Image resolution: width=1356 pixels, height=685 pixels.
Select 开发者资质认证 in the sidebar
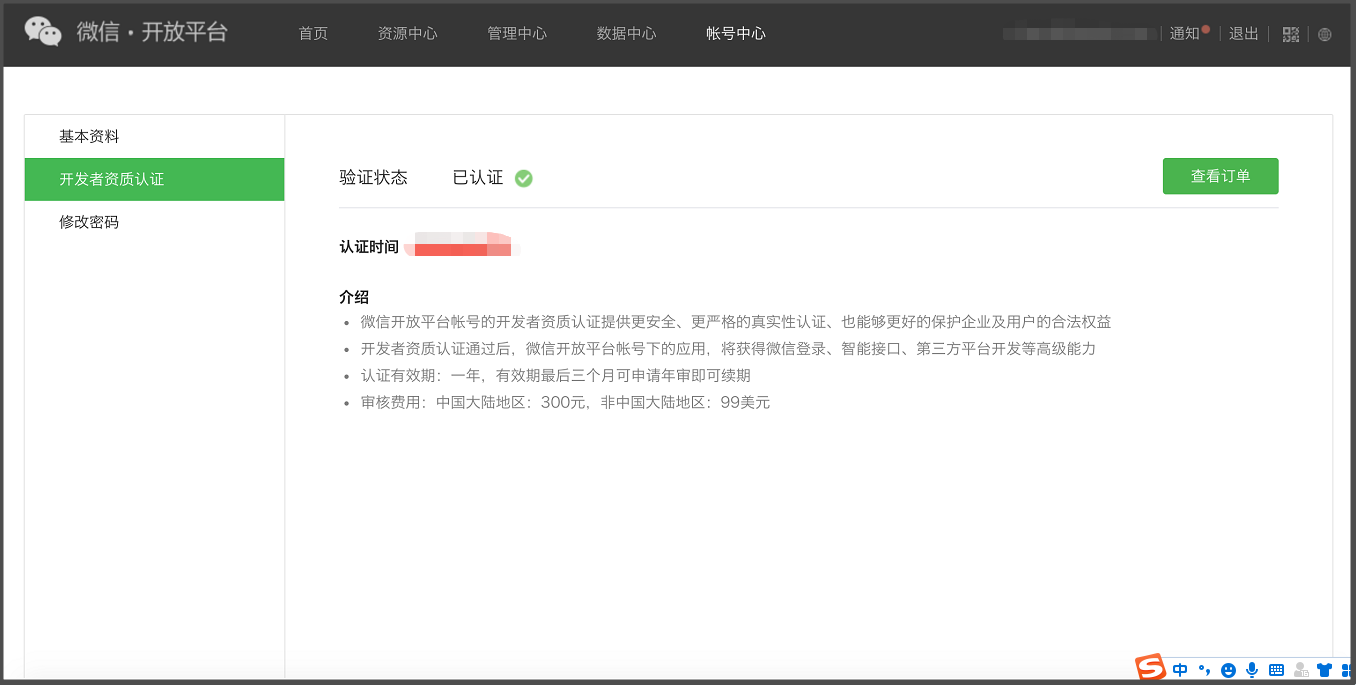click(154, 179)
